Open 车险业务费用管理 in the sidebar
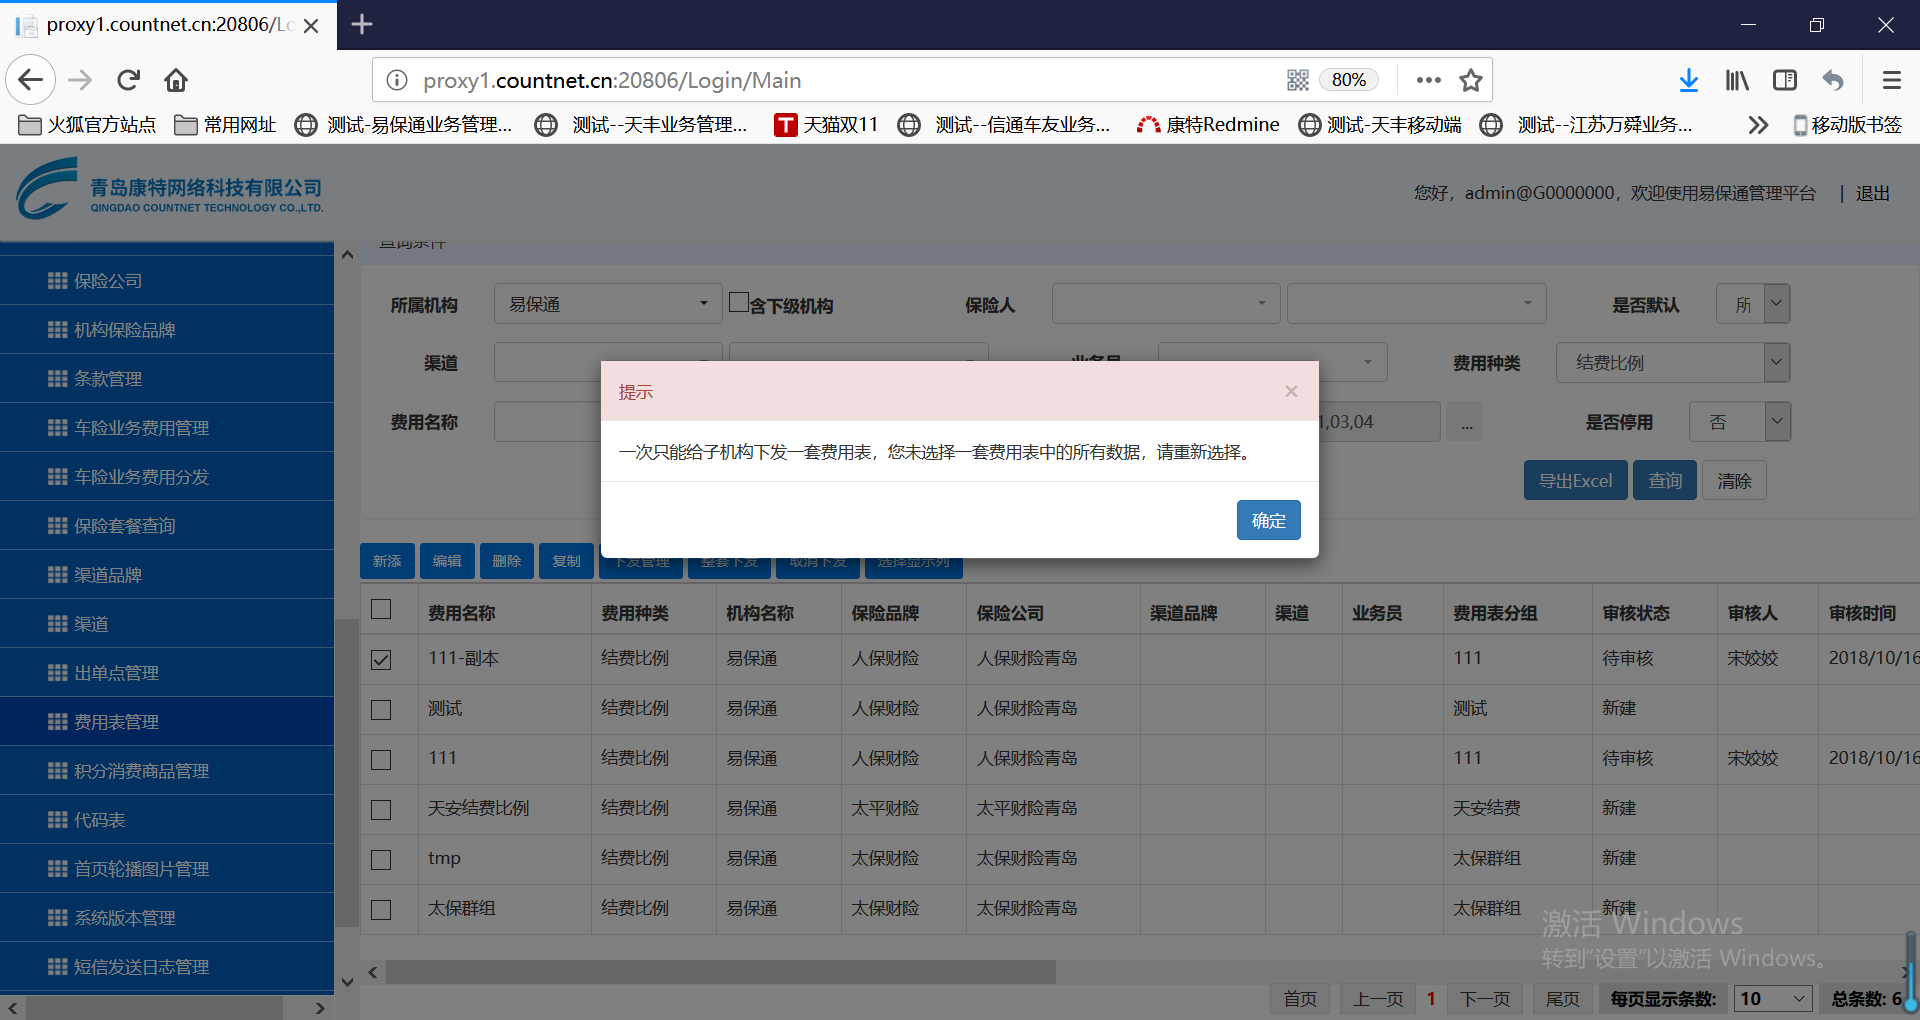 (x=142, y=428)
